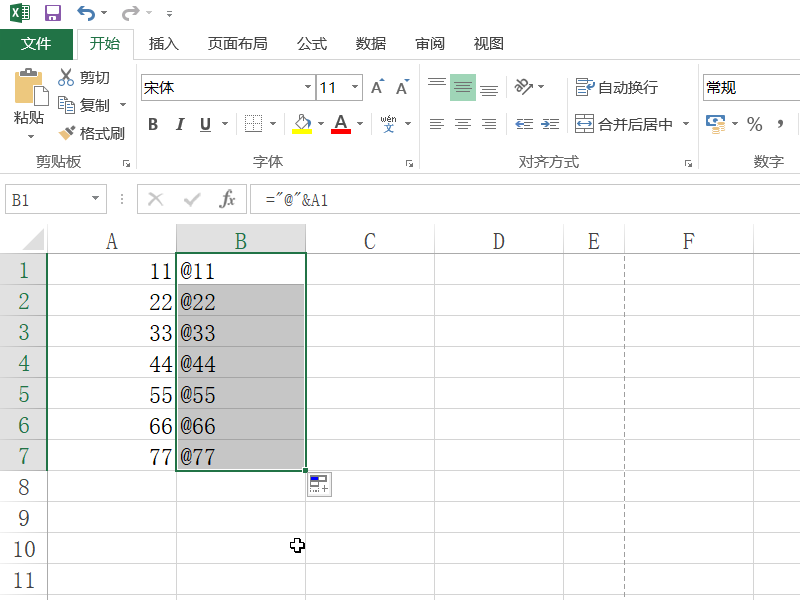Save the workbook using the floppy disk icon

pyautogui.click(x=53, y=13)
